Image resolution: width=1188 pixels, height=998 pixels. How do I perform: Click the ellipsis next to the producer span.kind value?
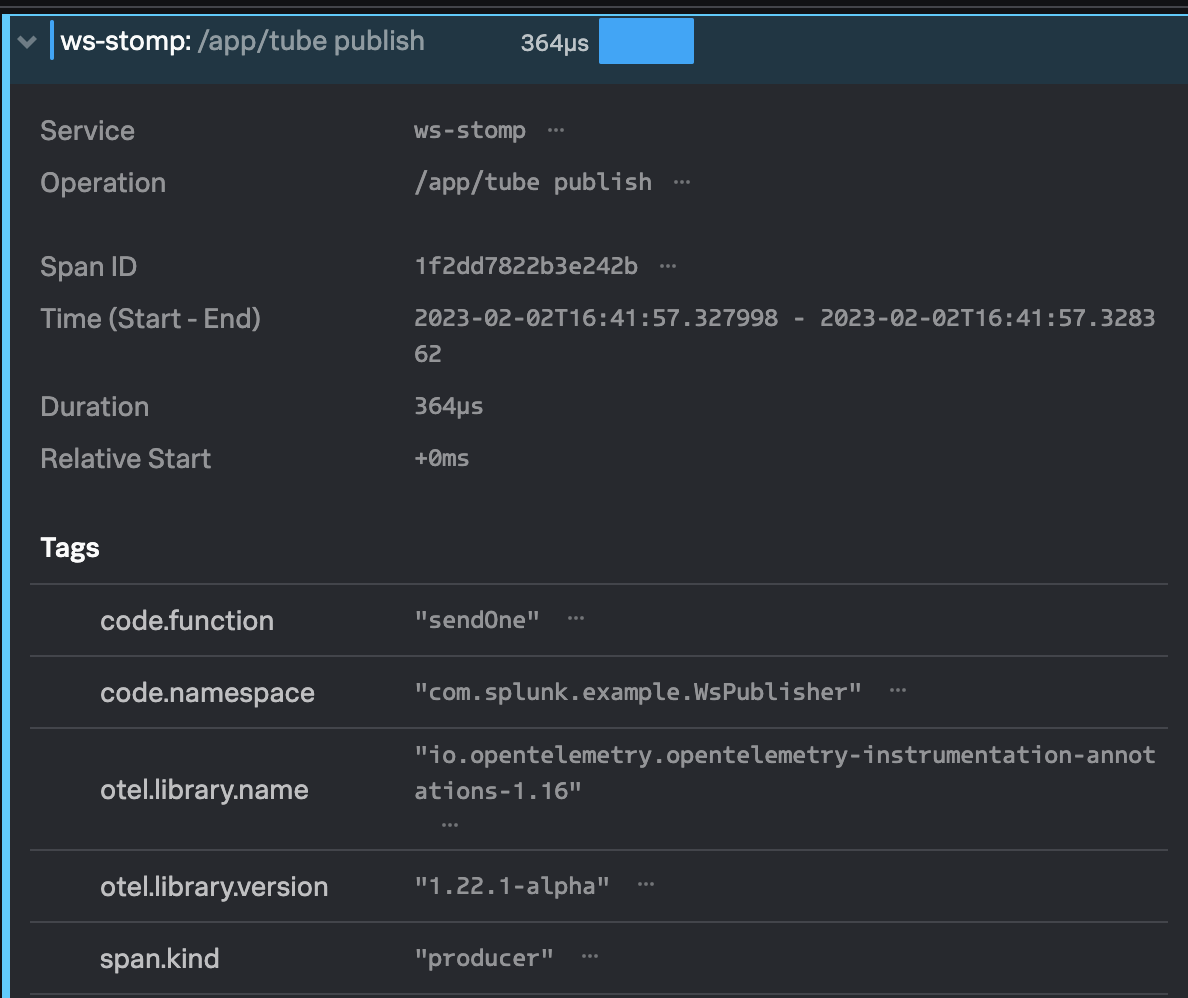[x=589, y=956]
